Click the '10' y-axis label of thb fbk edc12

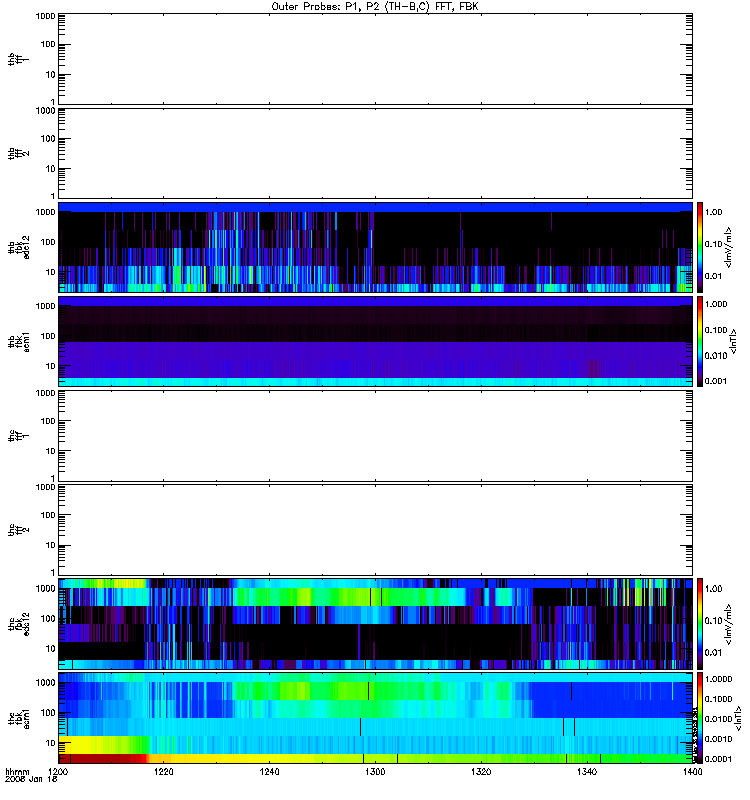point(50,272)
